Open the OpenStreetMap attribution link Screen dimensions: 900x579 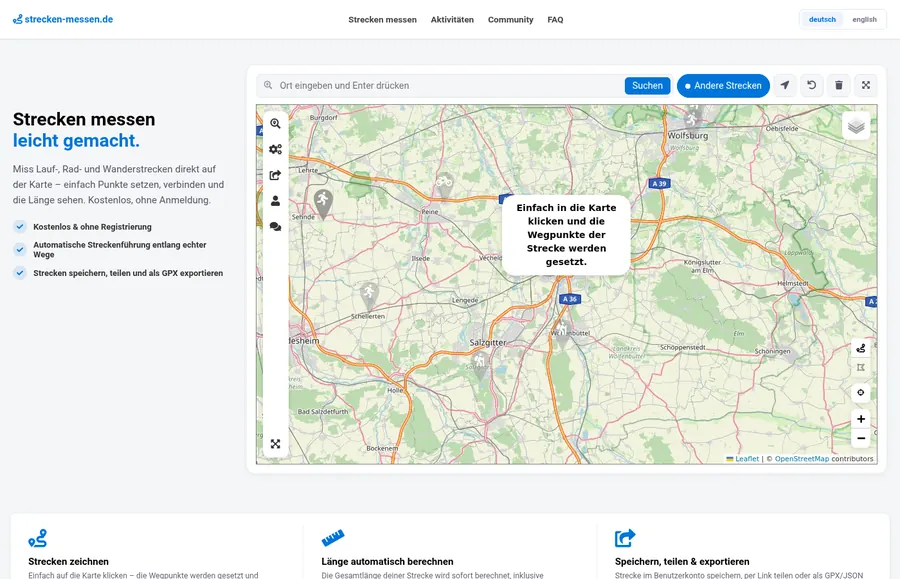pyautogui.click(x=802, y=459)
